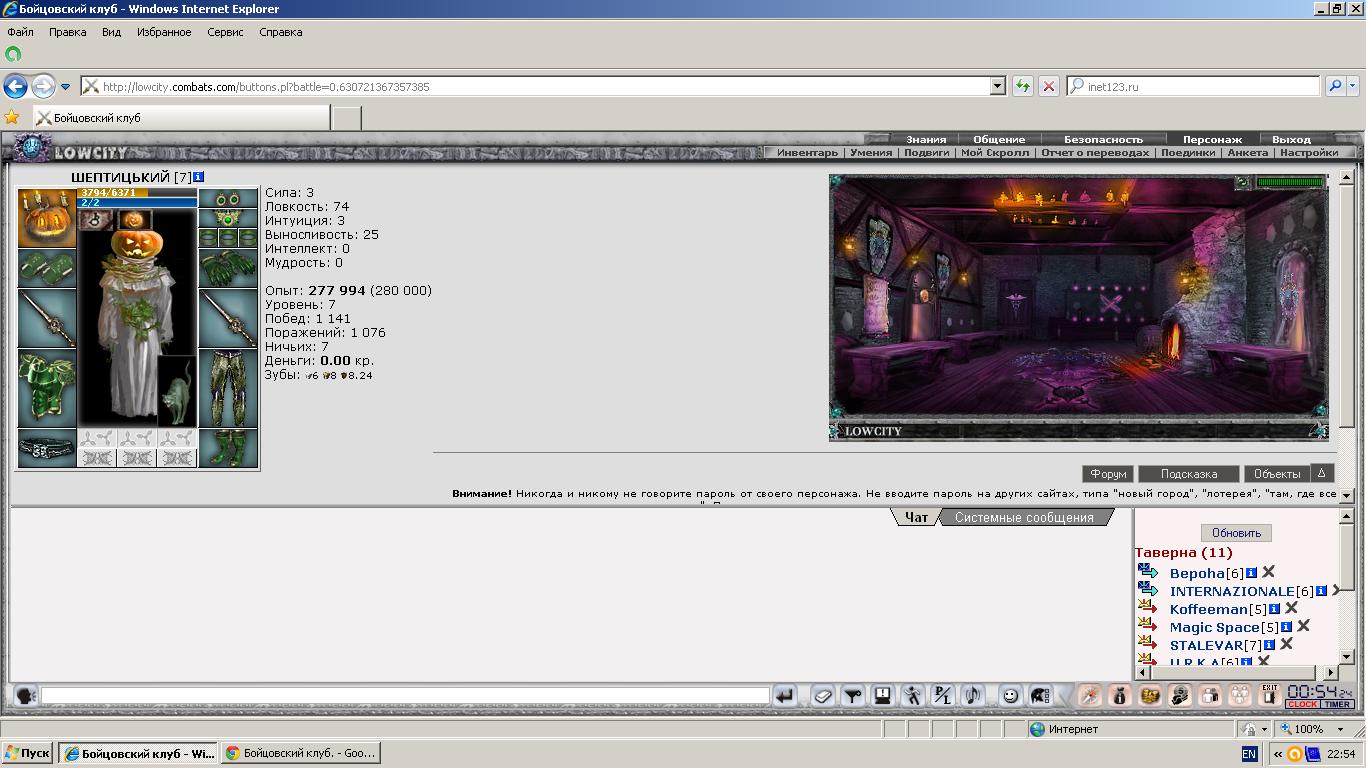Expand the search provider dropdown arrow
Image resolution: width=1366 pixels, height=768 pixels.
(1354, 86)
